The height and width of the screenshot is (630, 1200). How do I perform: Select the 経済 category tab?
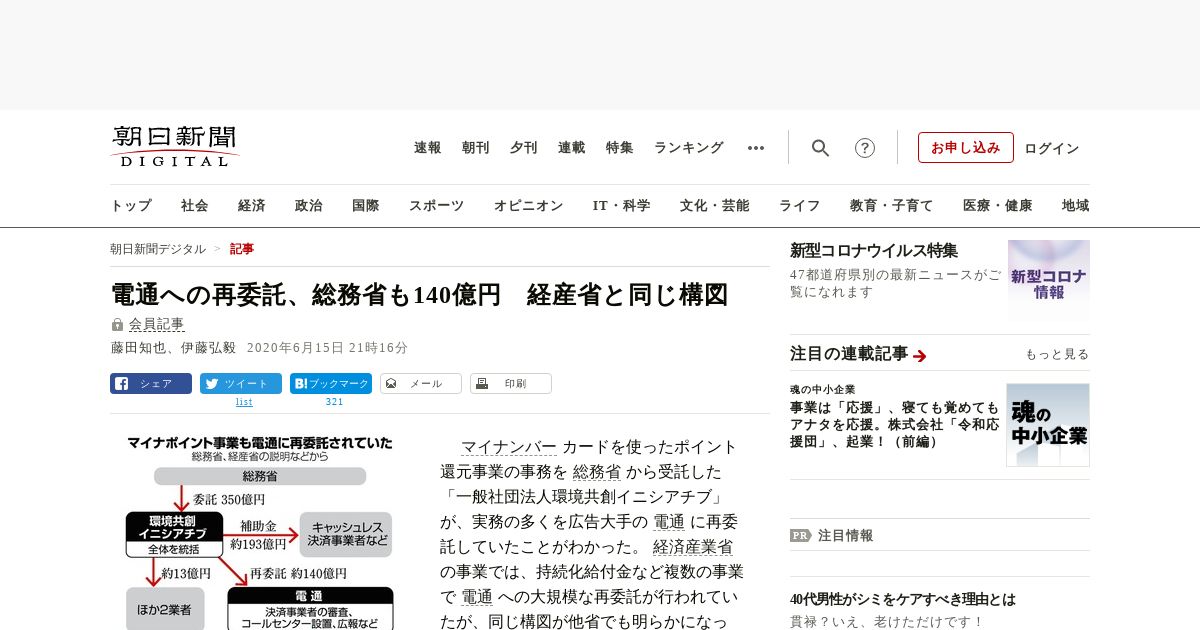(252, 205)
